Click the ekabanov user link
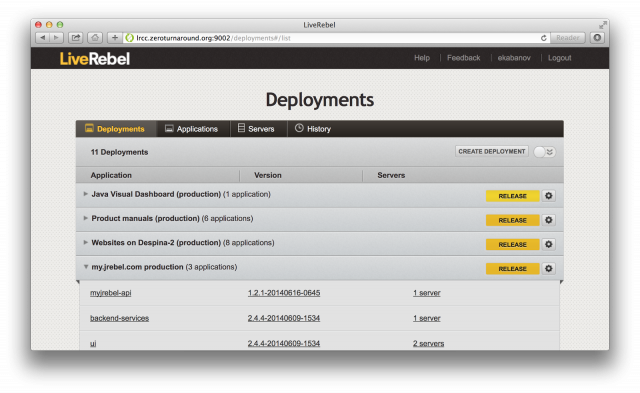Viewport: 640px width, 393px height. coord(514,58)
